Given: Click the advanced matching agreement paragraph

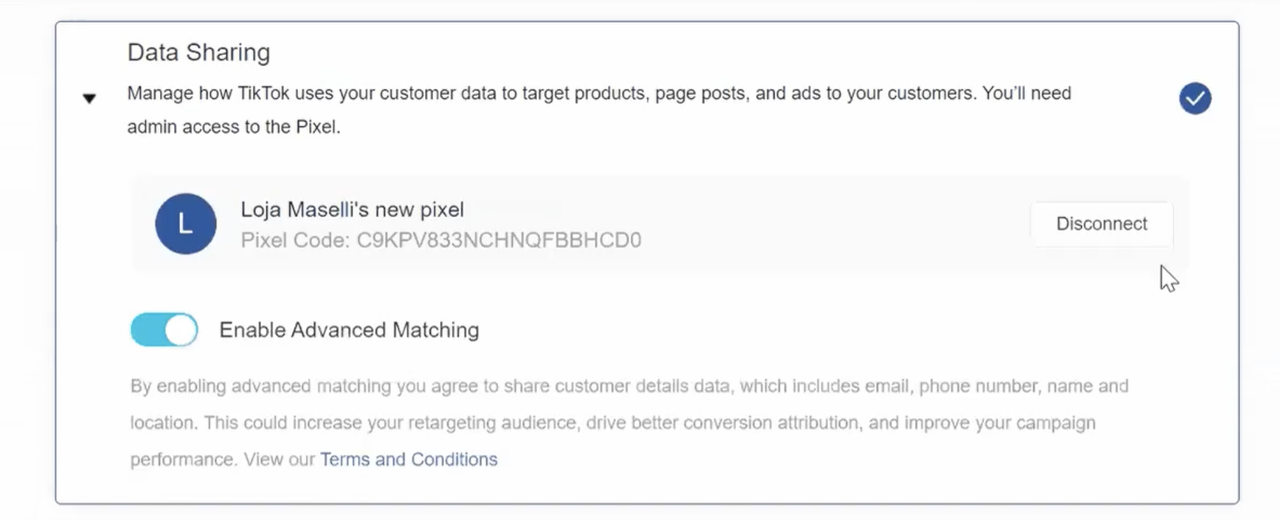Looking at the screenshot, I should coord(629,422).
